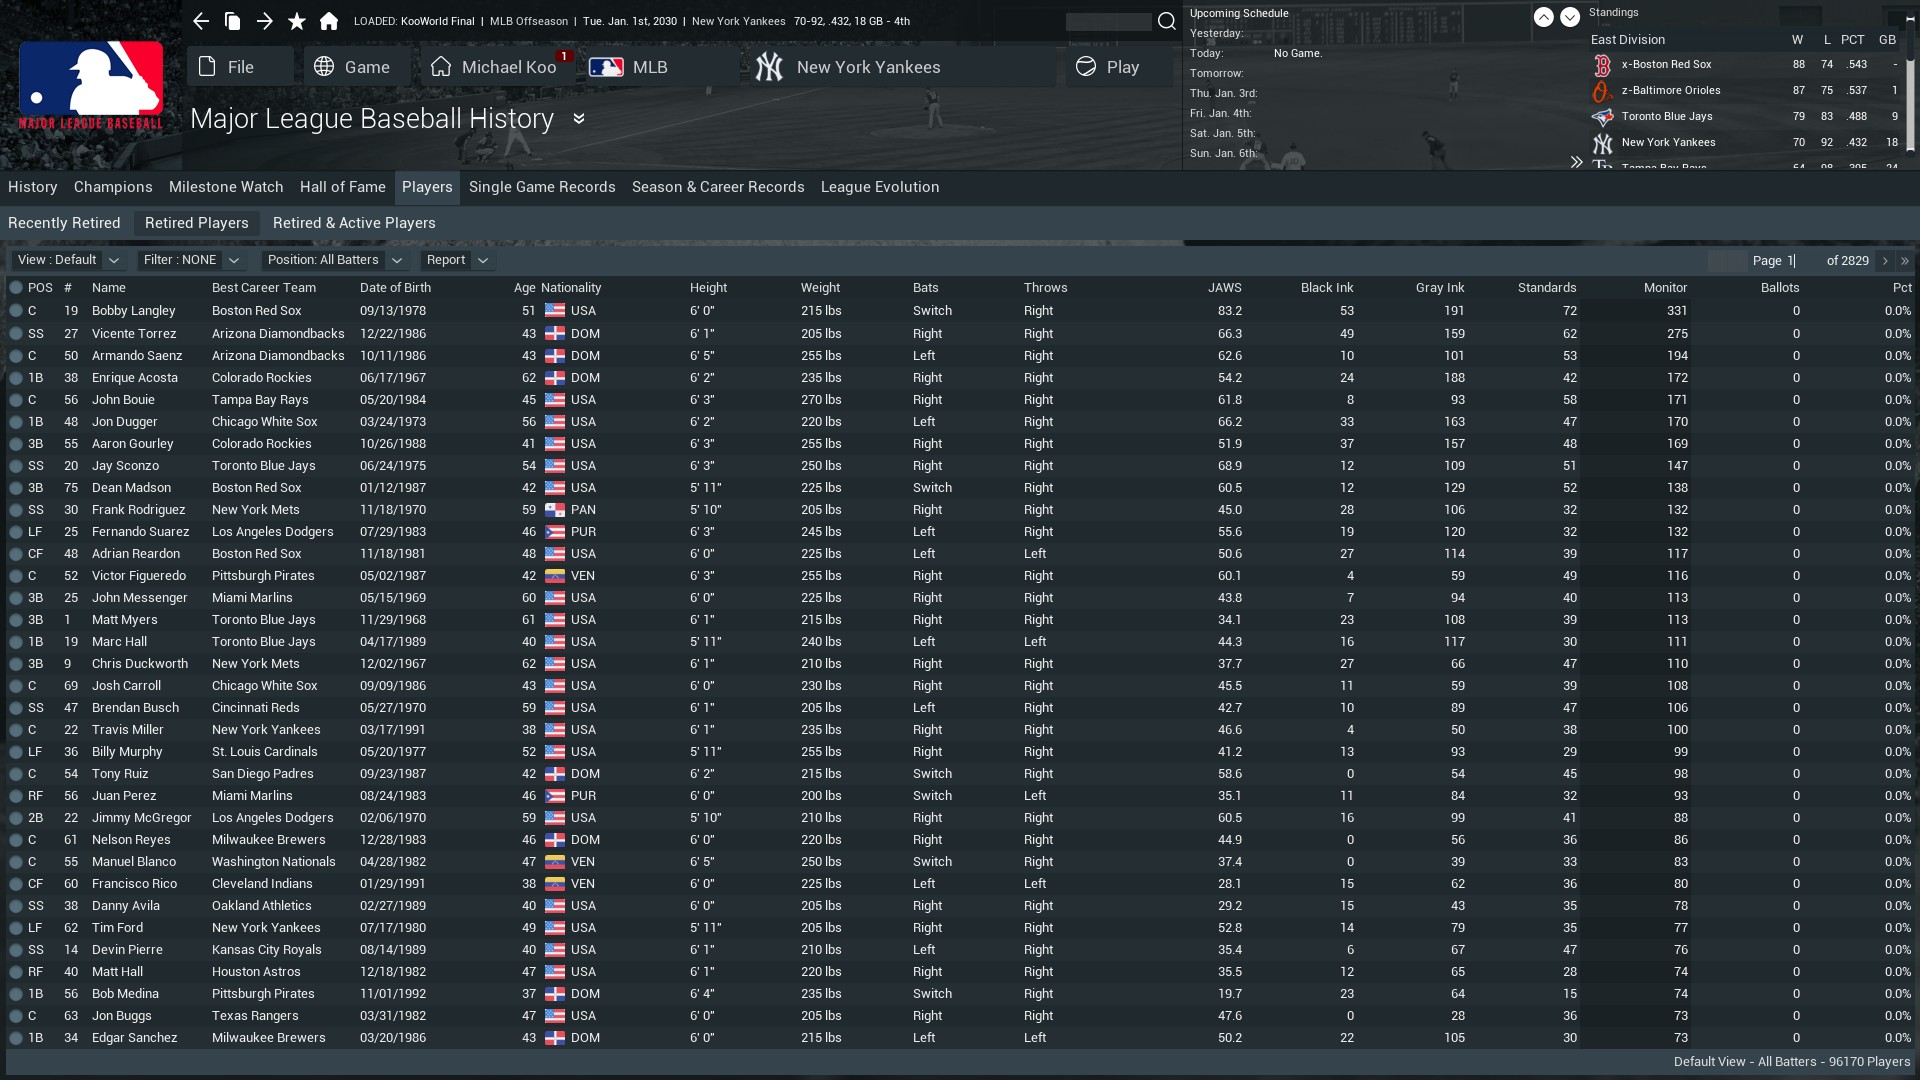Click the search magnifier icon

1166,21
